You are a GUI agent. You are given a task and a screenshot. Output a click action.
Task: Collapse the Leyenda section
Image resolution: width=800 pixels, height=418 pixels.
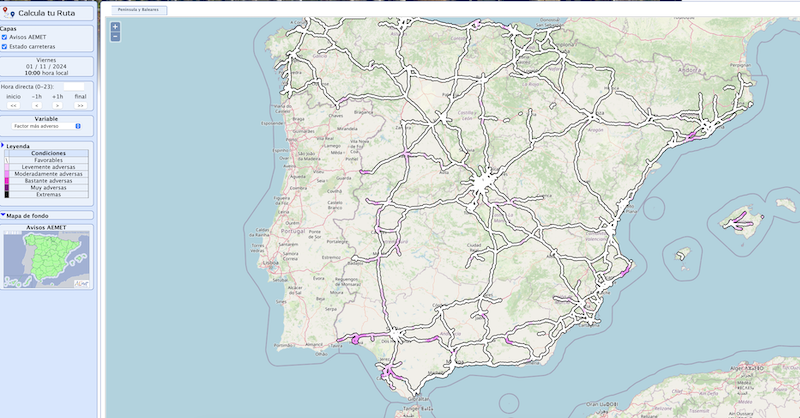tap(3, 145)
